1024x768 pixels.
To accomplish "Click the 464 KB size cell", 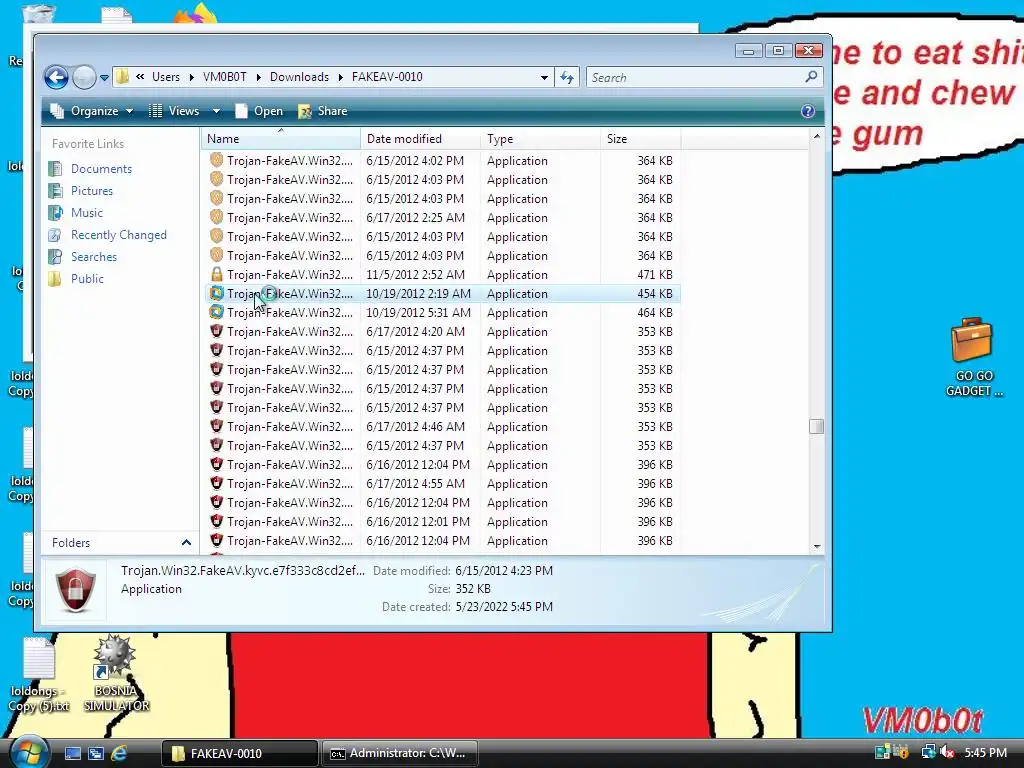I will point(654,313).
